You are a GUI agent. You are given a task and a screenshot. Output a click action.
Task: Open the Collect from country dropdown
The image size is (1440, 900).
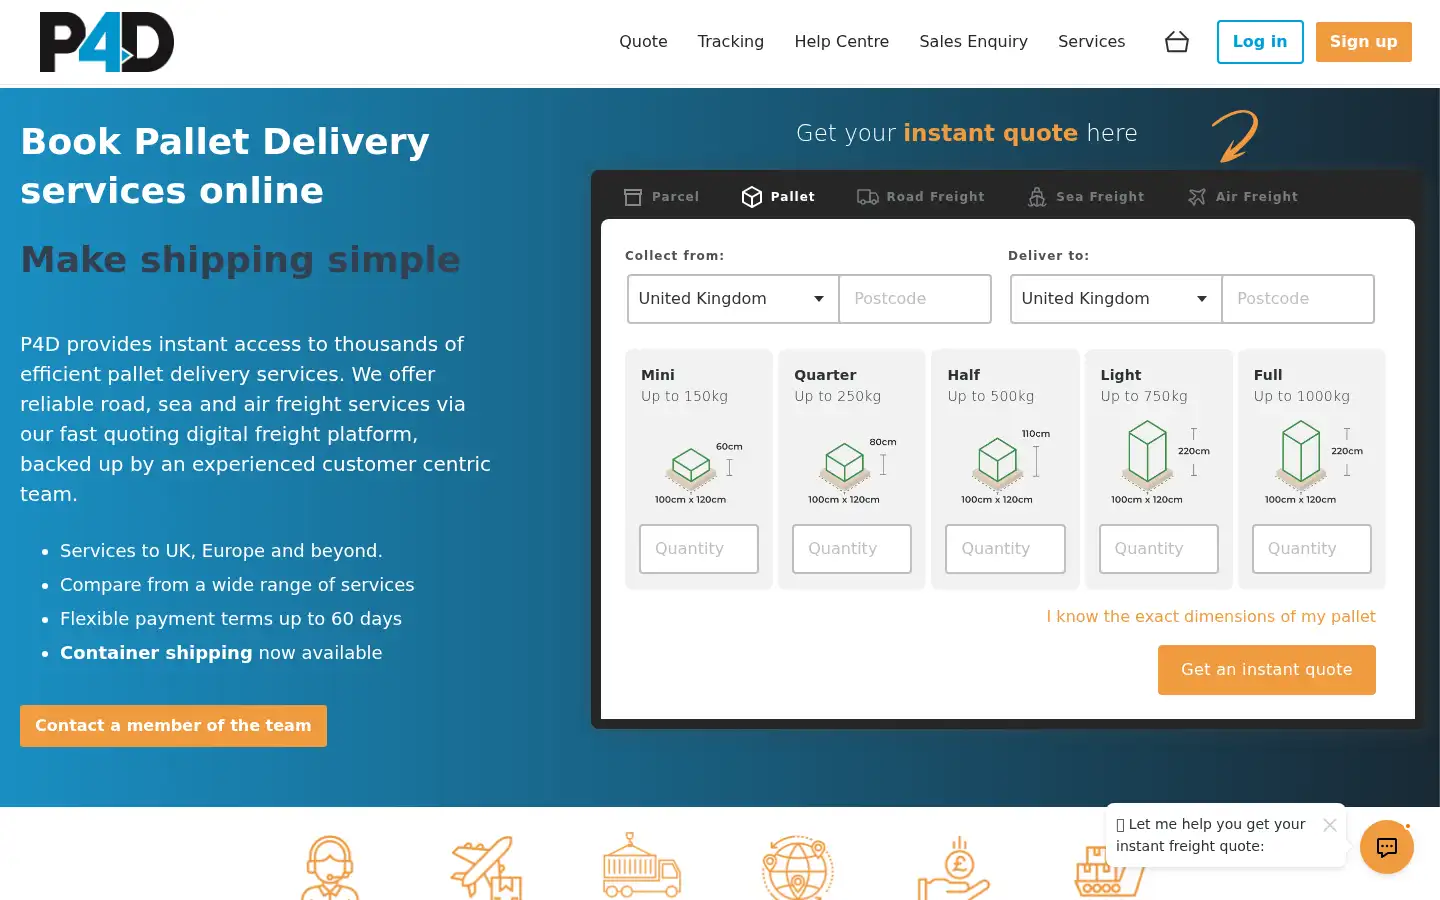(733, 299)
